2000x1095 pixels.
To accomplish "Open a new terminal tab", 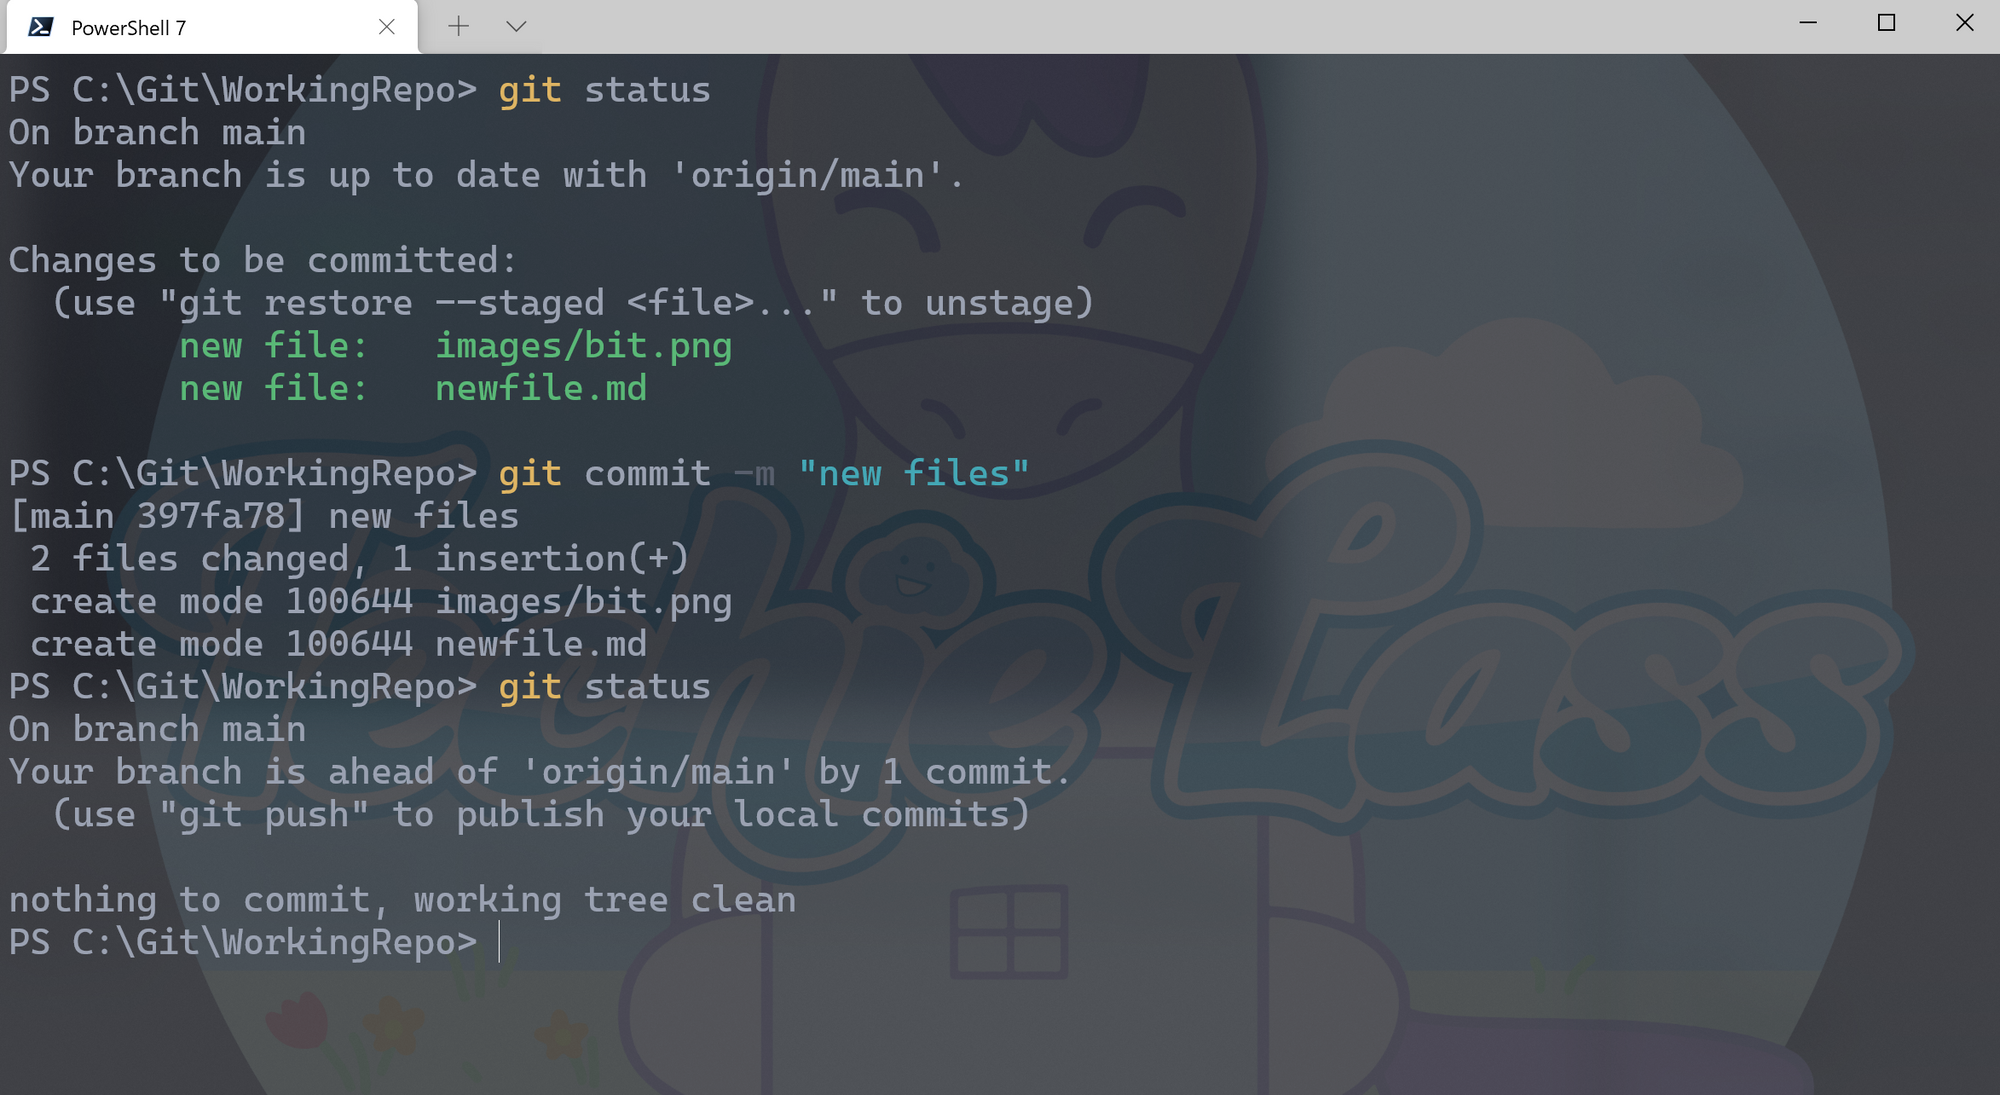I will pyautogui.click(x=457, y=27).
